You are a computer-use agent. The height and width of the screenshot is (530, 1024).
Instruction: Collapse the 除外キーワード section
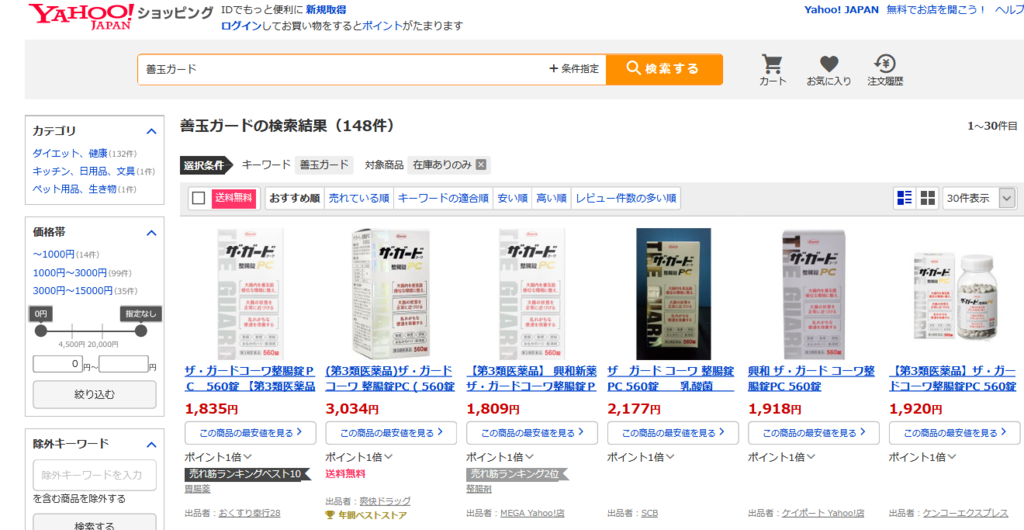click(152, 444)
